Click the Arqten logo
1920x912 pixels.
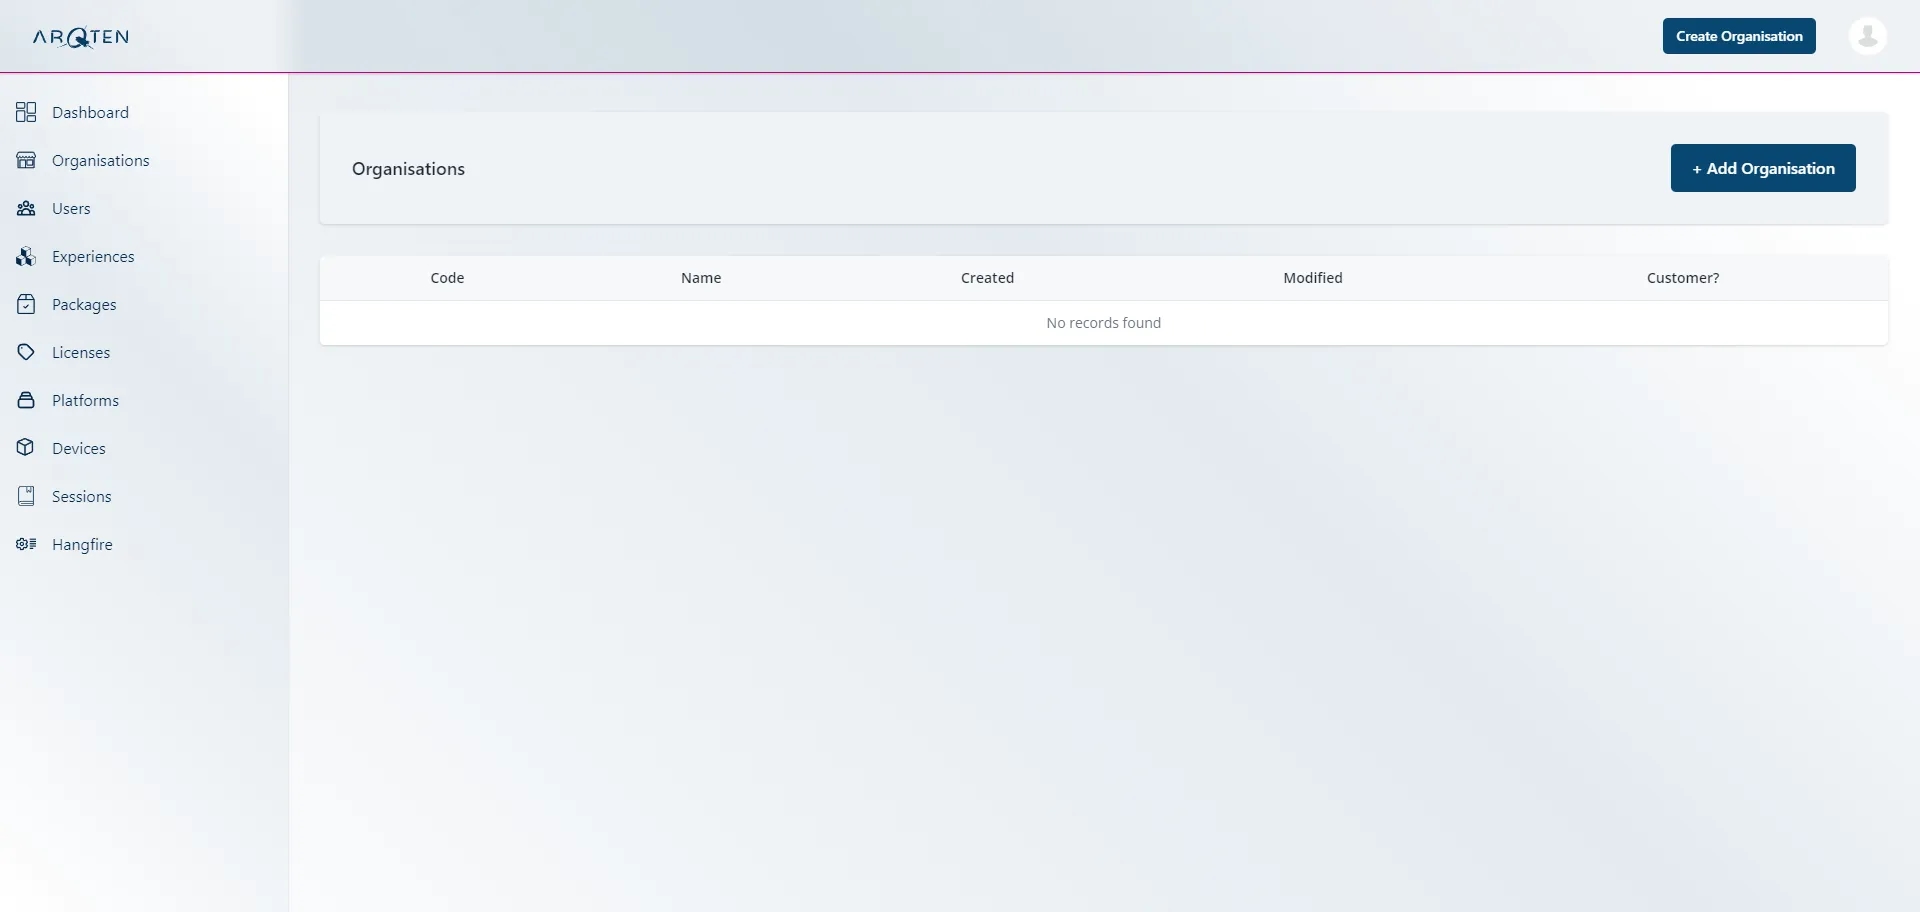click(x=81, y=37)
